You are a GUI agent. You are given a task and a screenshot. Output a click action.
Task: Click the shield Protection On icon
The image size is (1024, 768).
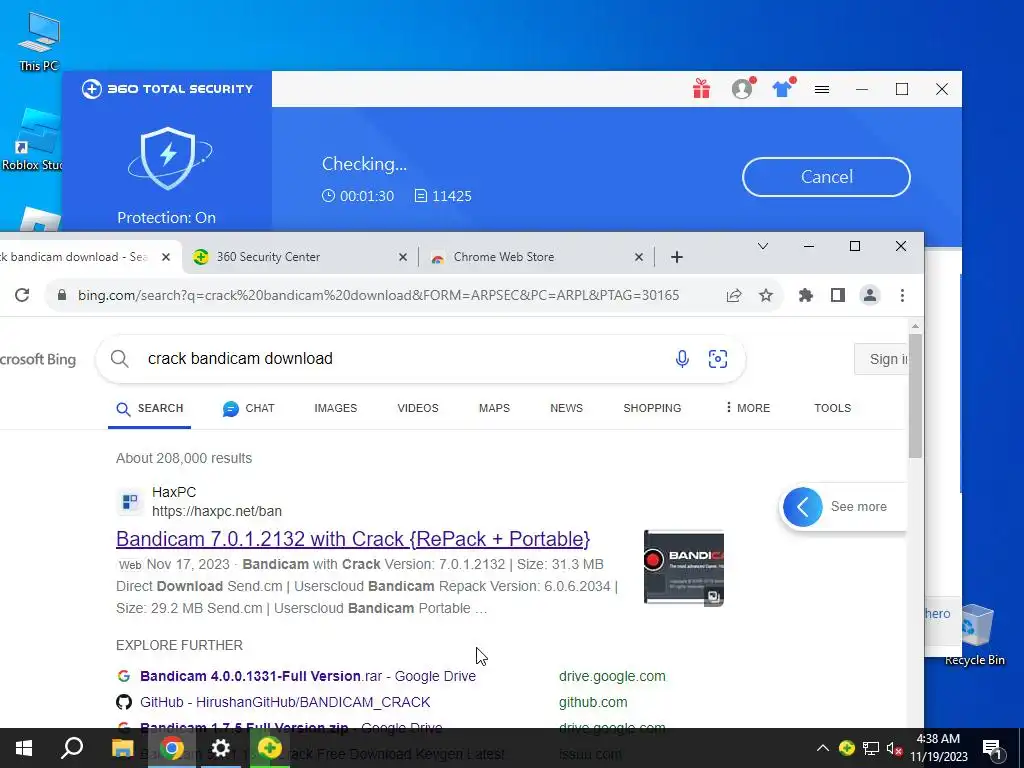(168, 158)
